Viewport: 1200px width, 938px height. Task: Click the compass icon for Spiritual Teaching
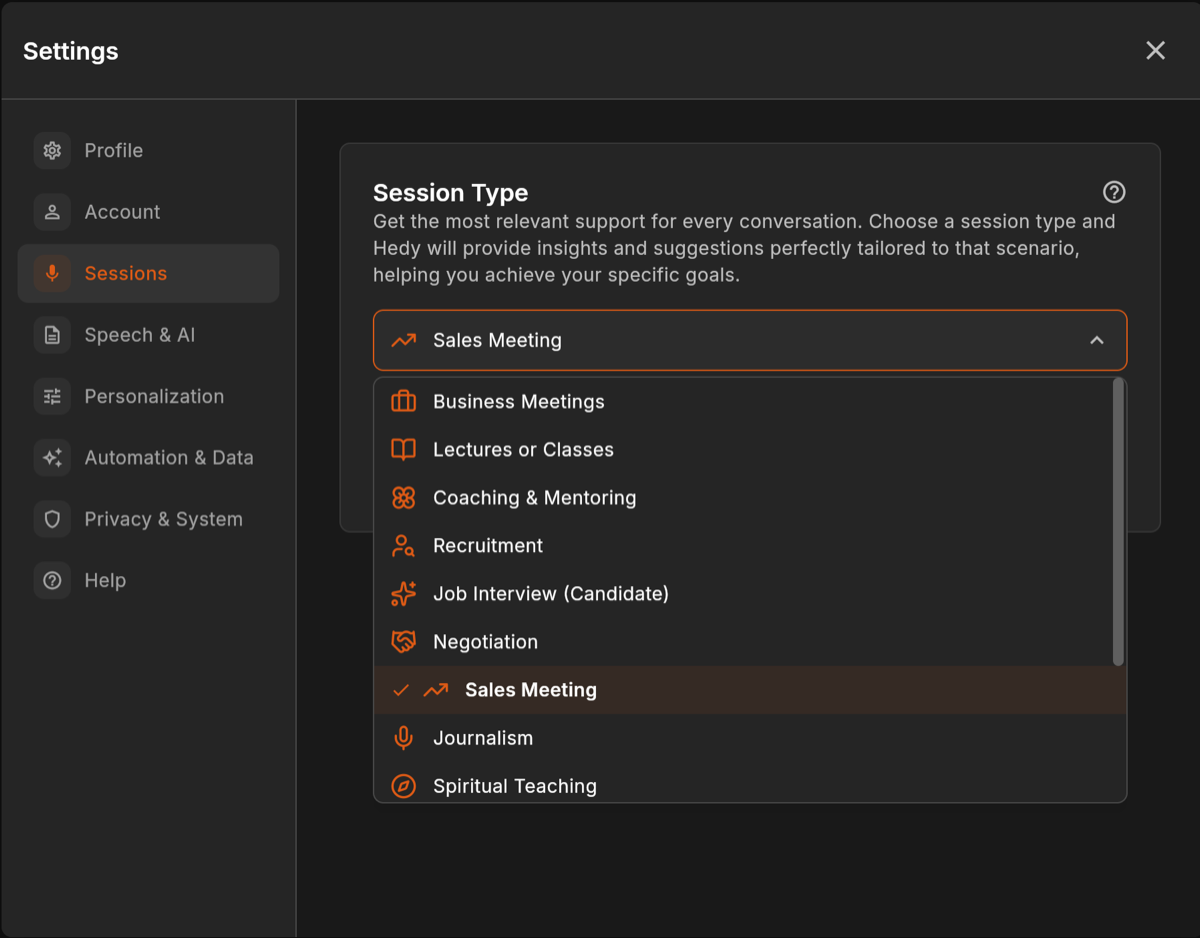[x=403, y=786]
